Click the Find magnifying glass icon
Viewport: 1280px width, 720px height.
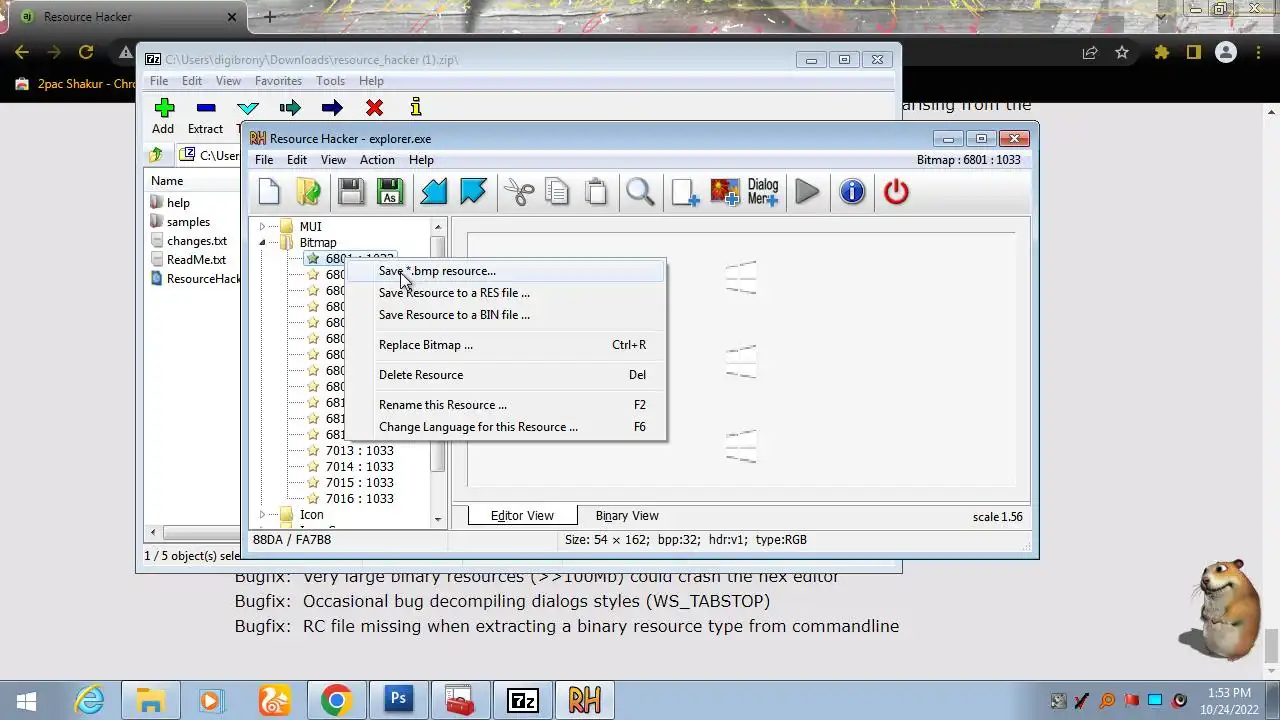click(x=640, y=191)
